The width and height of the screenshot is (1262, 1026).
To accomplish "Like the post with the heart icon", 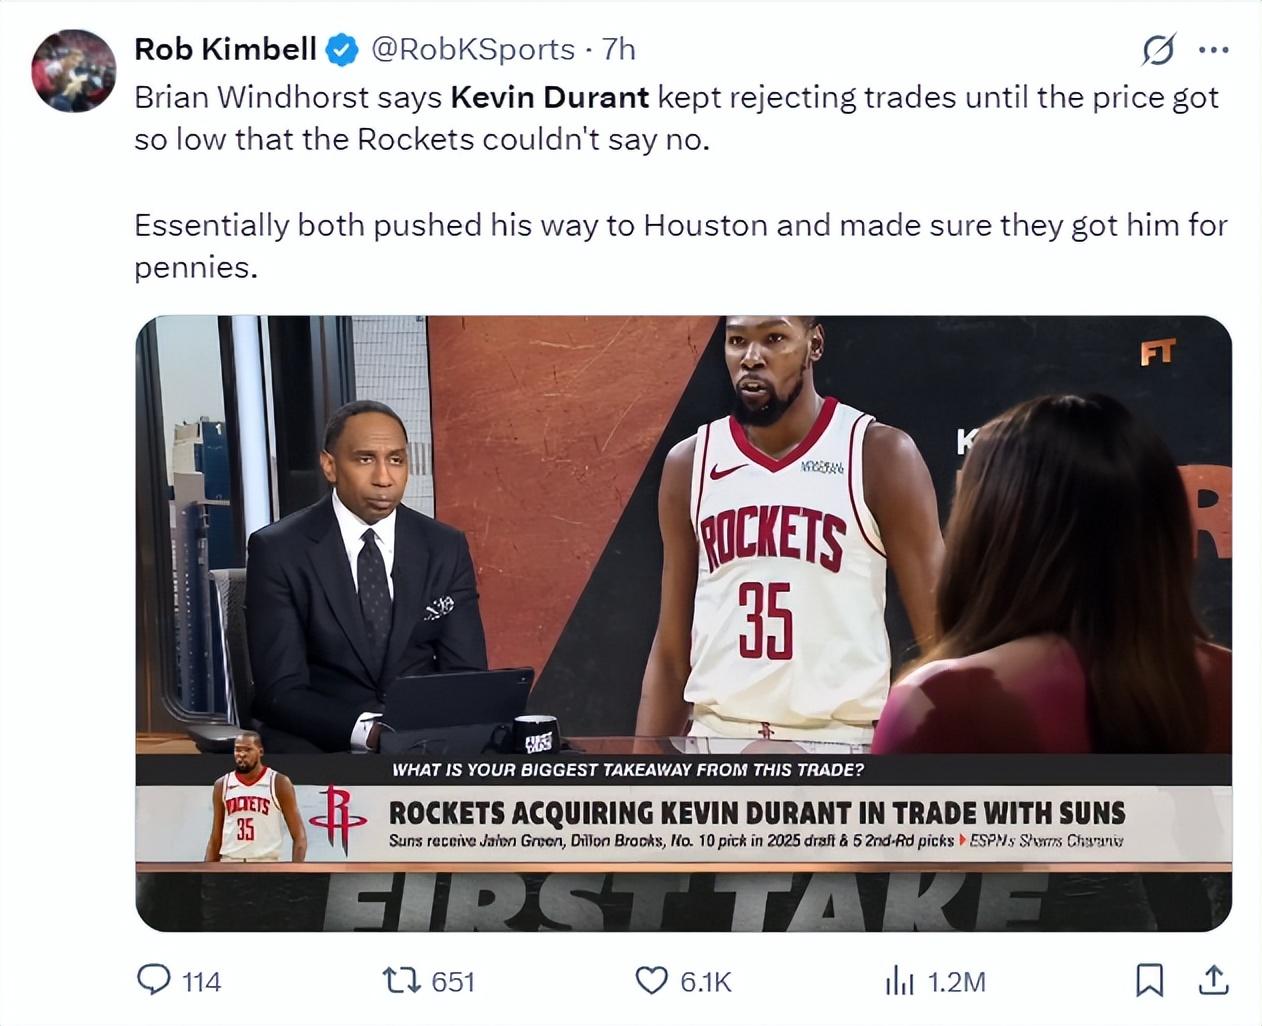I will 652,981.
